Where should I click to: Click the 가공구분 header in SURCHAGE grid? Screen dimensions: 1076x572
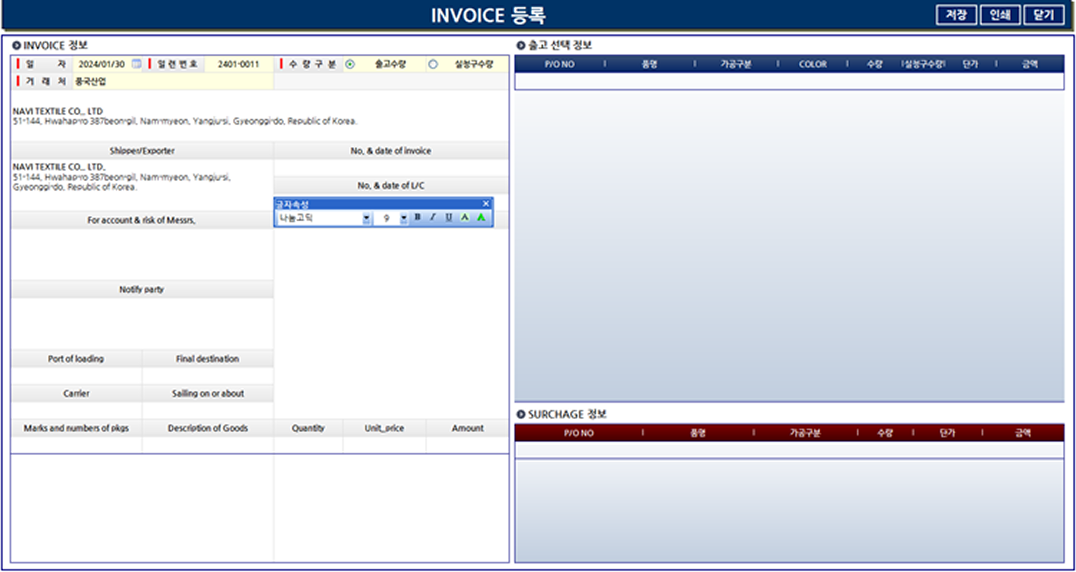805,433
